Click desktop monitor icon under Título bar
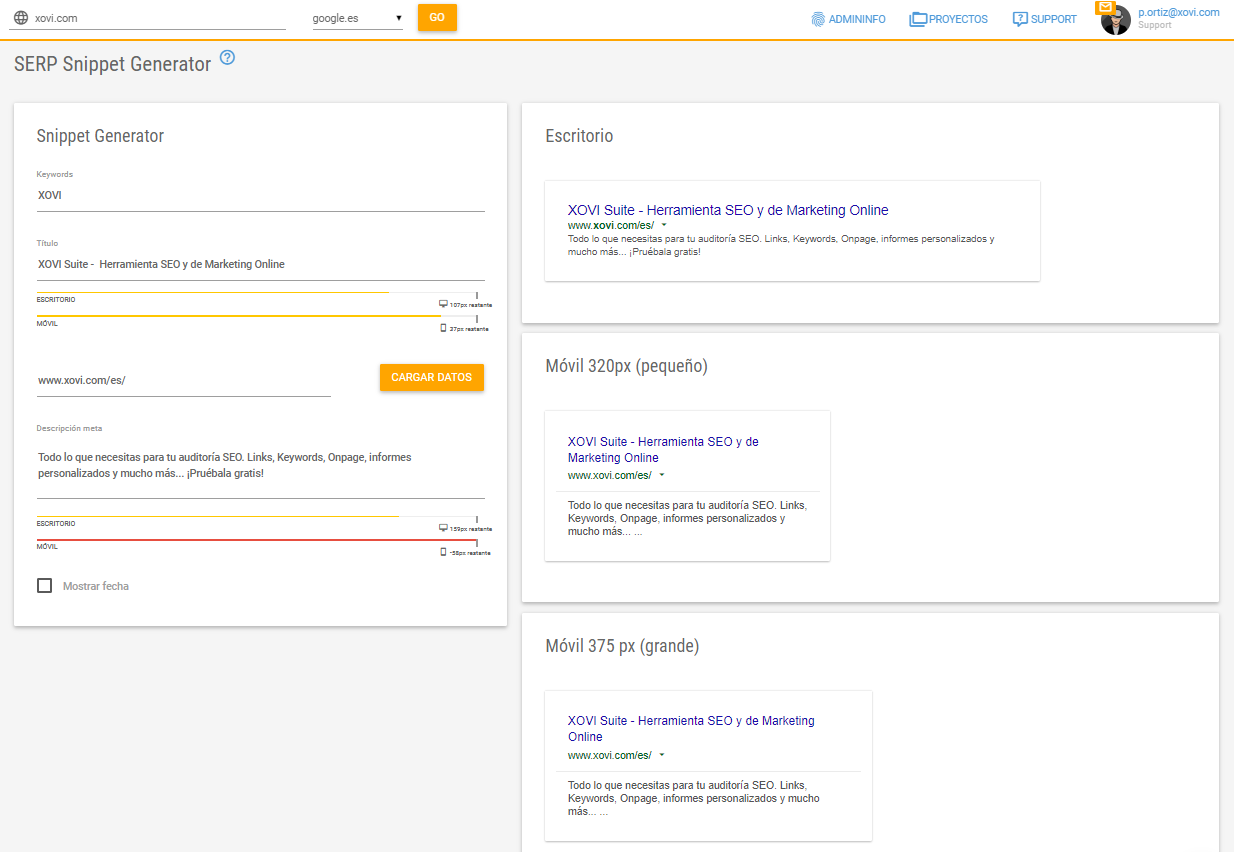This screenshot has width=1234, height=852. point(443,304)
